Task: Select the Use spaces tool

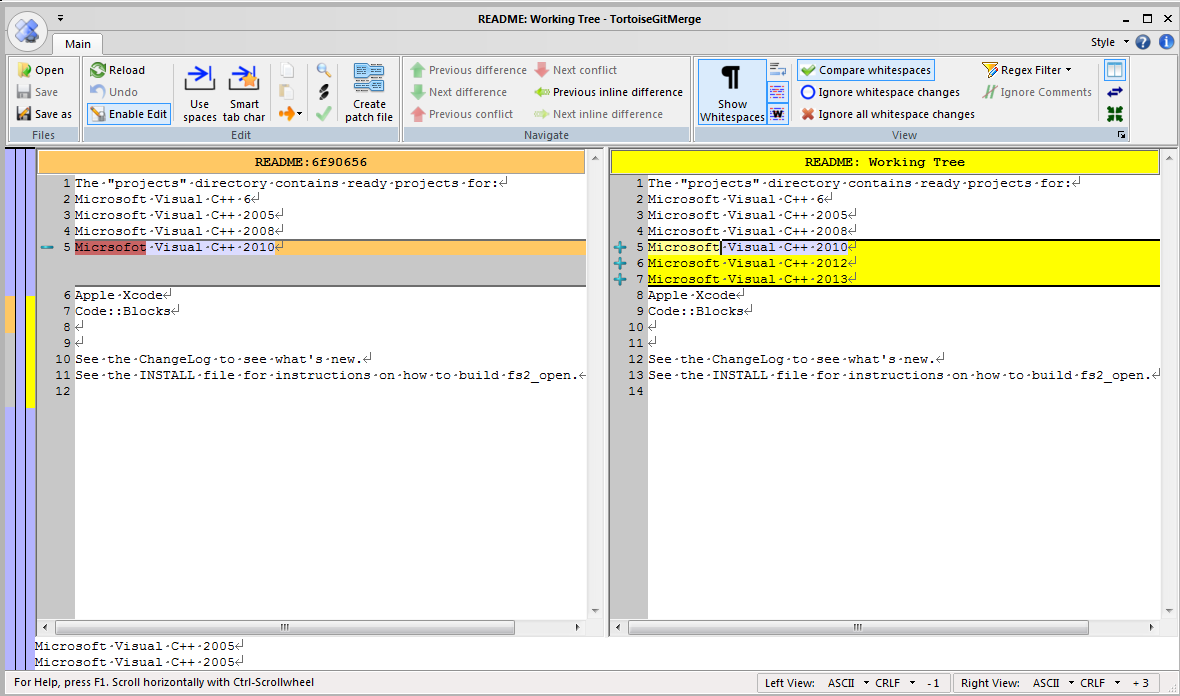Action: tap(200, 78)
